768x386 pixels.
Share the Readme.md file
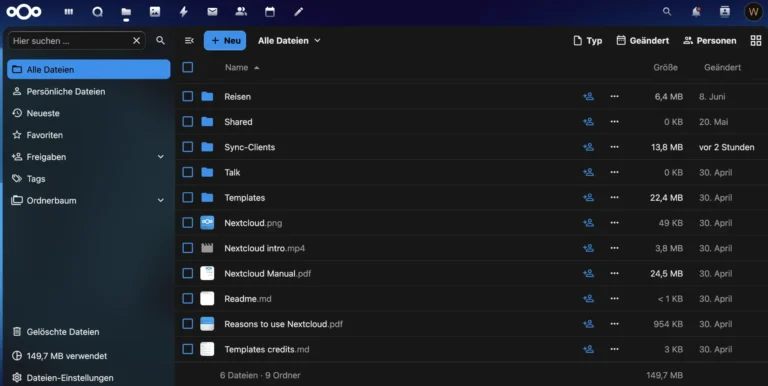(x=588, y=298)
